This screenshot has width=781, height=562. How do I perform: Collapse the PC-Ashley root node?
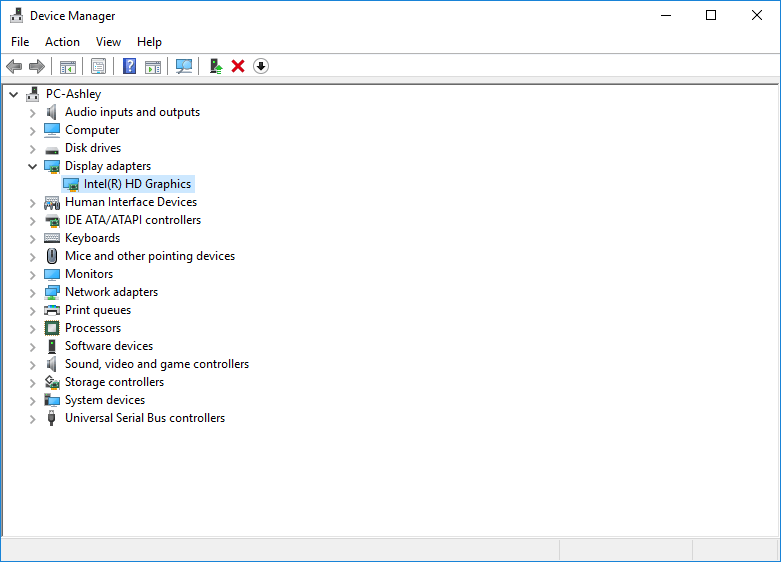pos(13,94)
